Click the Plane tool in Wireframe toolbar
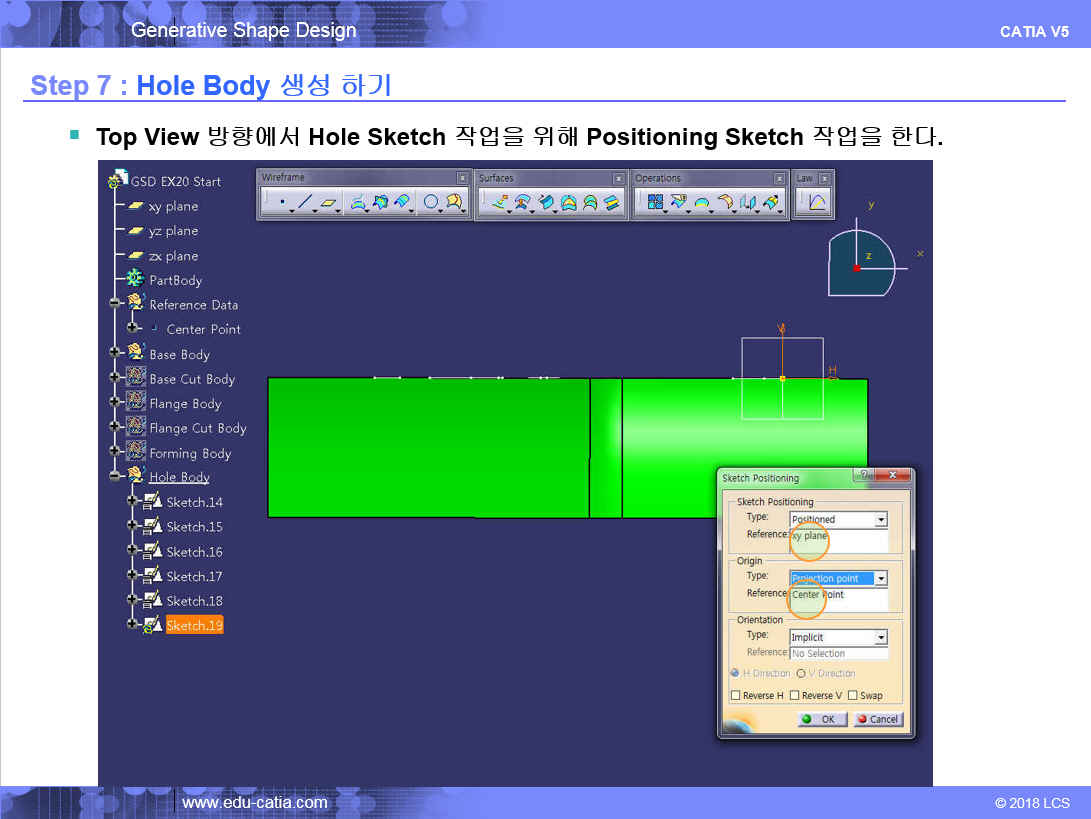The image size is (1091, 819). (329, 203)
